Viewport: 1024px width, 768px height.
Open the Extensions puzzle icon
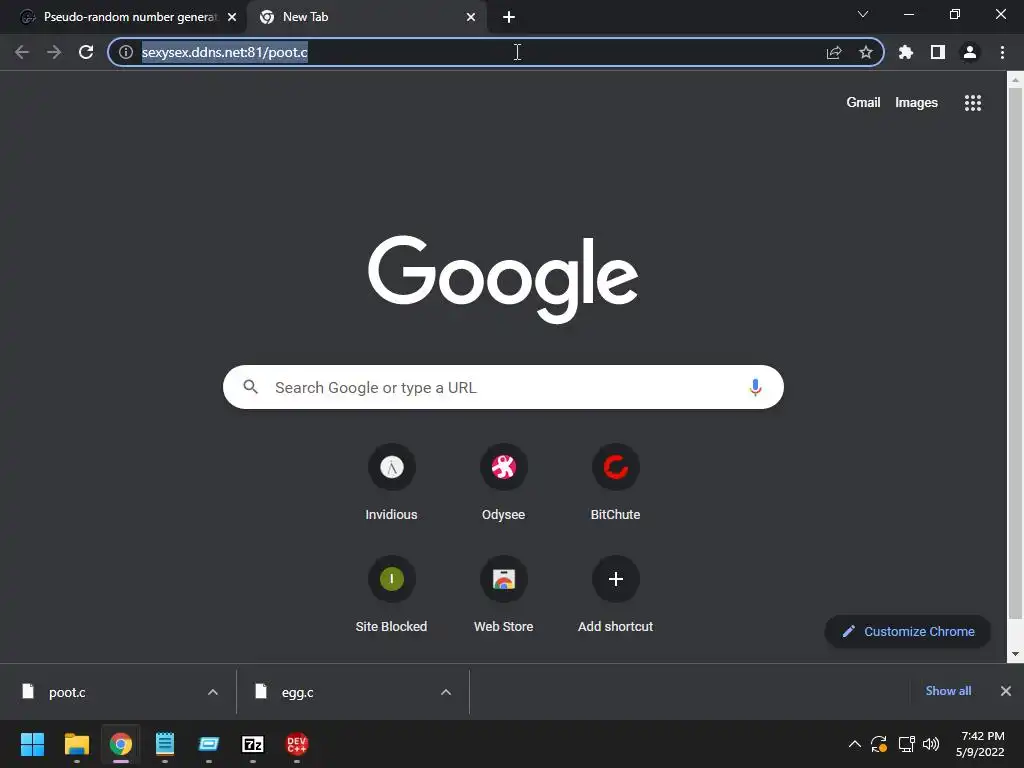tap(906, 52)
